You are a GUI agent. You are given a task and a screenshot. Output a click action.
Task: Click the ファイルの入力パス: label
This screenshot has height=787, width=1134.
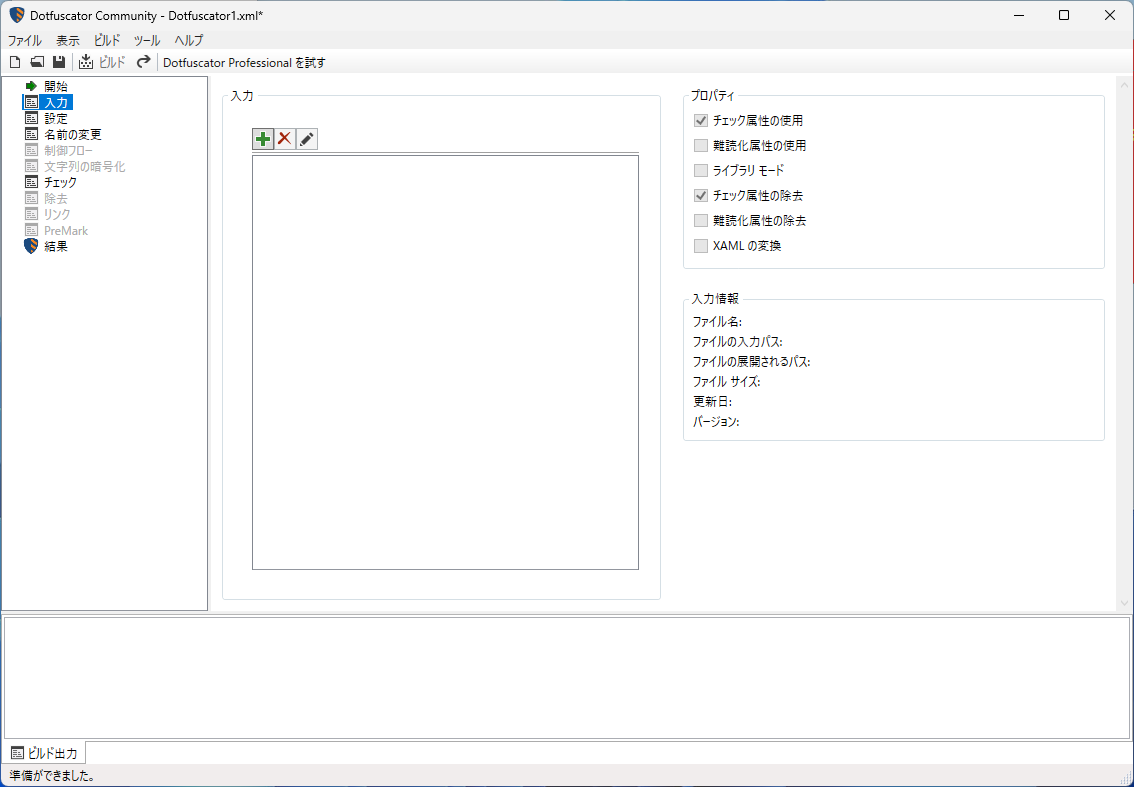[x=738, y=341]
